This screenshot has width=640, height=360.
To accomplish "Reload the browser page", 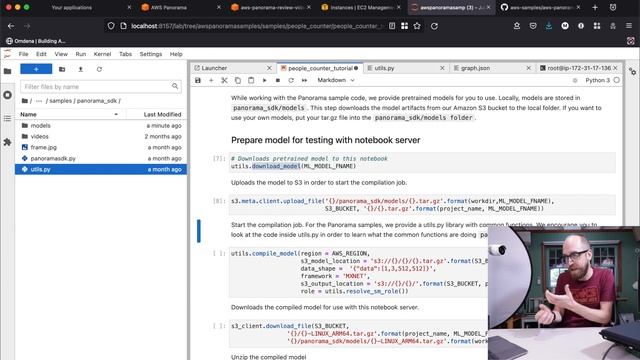I will (434, 26).
